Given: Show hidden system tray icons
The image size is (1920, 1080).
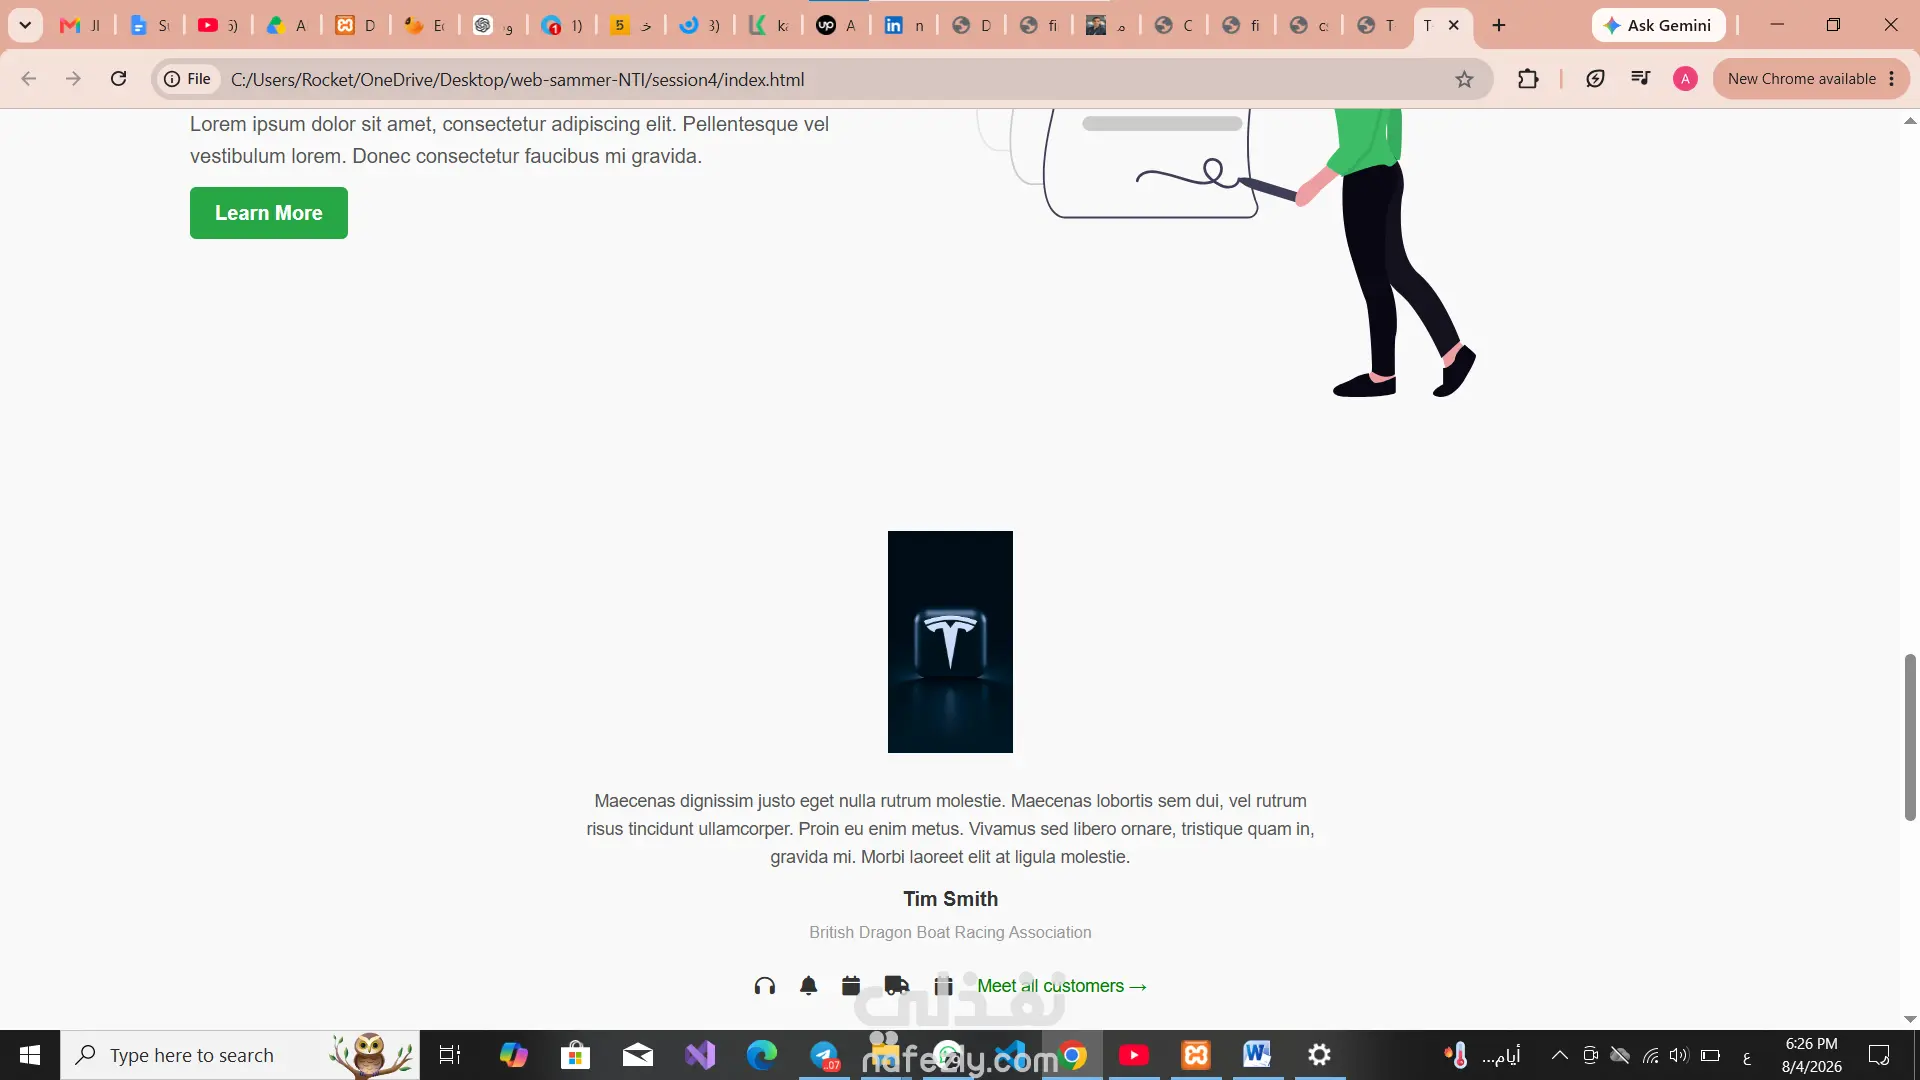Looking at the screenshot, I should pyautogui.click(x=1560, y=1055).
